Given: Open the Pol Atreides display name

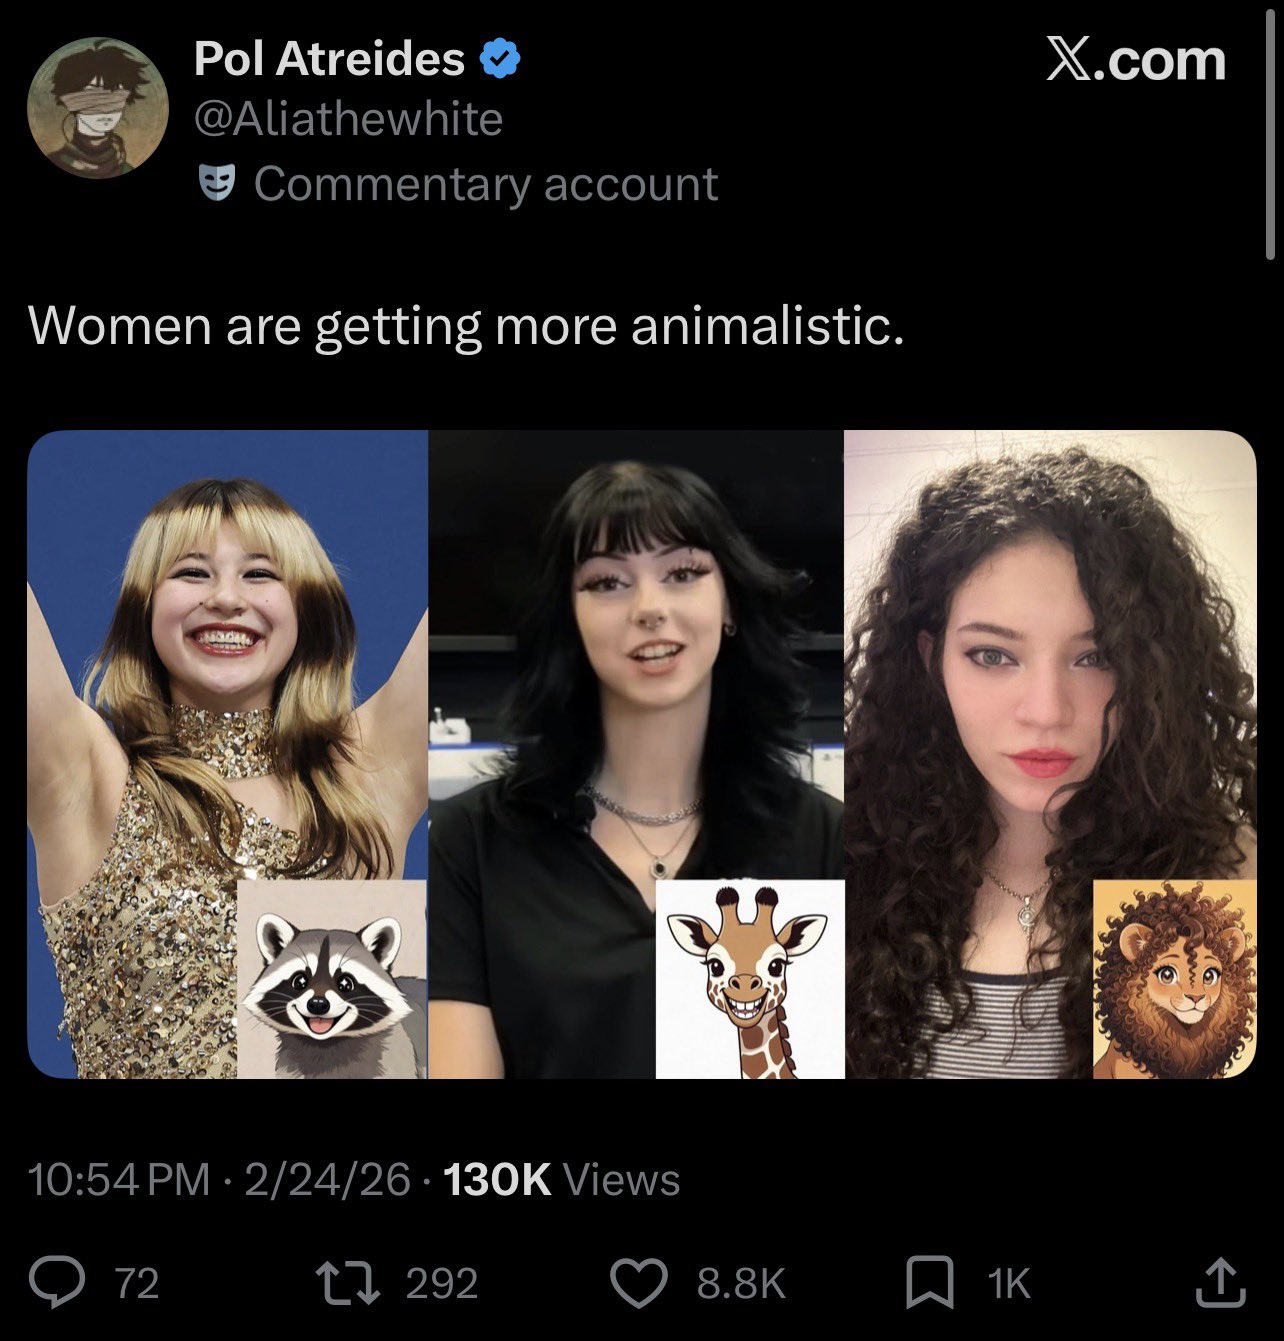Looking at the screenshot, I should pyautogui.click(x=329, y=60).
